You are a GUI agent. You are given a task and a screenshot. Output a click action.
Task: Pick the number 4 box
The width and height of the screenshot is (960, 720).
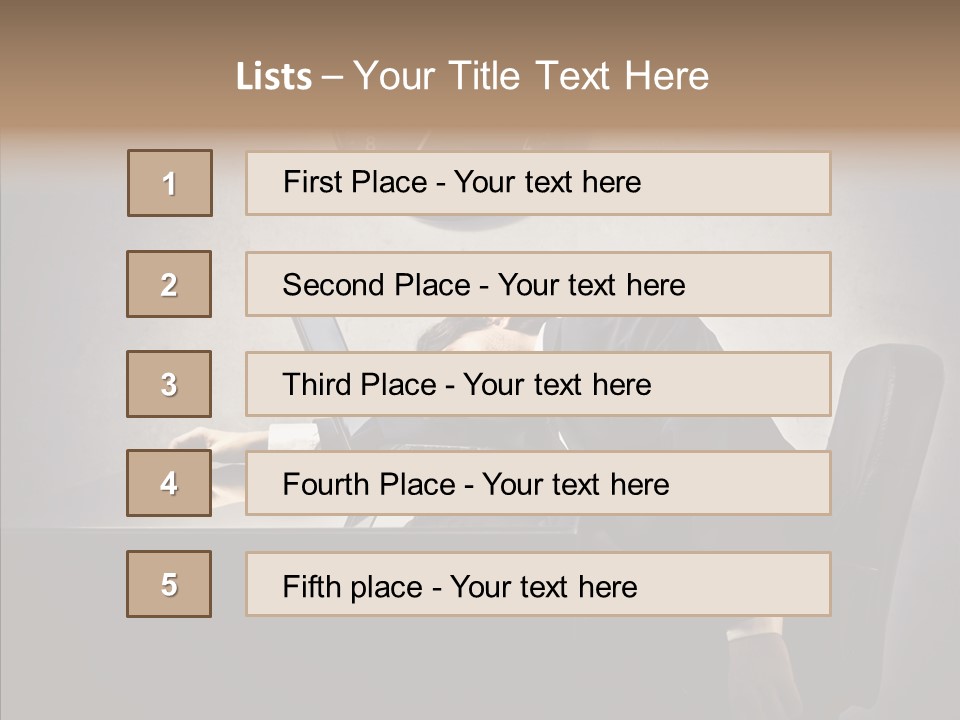(x=169, y=483)
